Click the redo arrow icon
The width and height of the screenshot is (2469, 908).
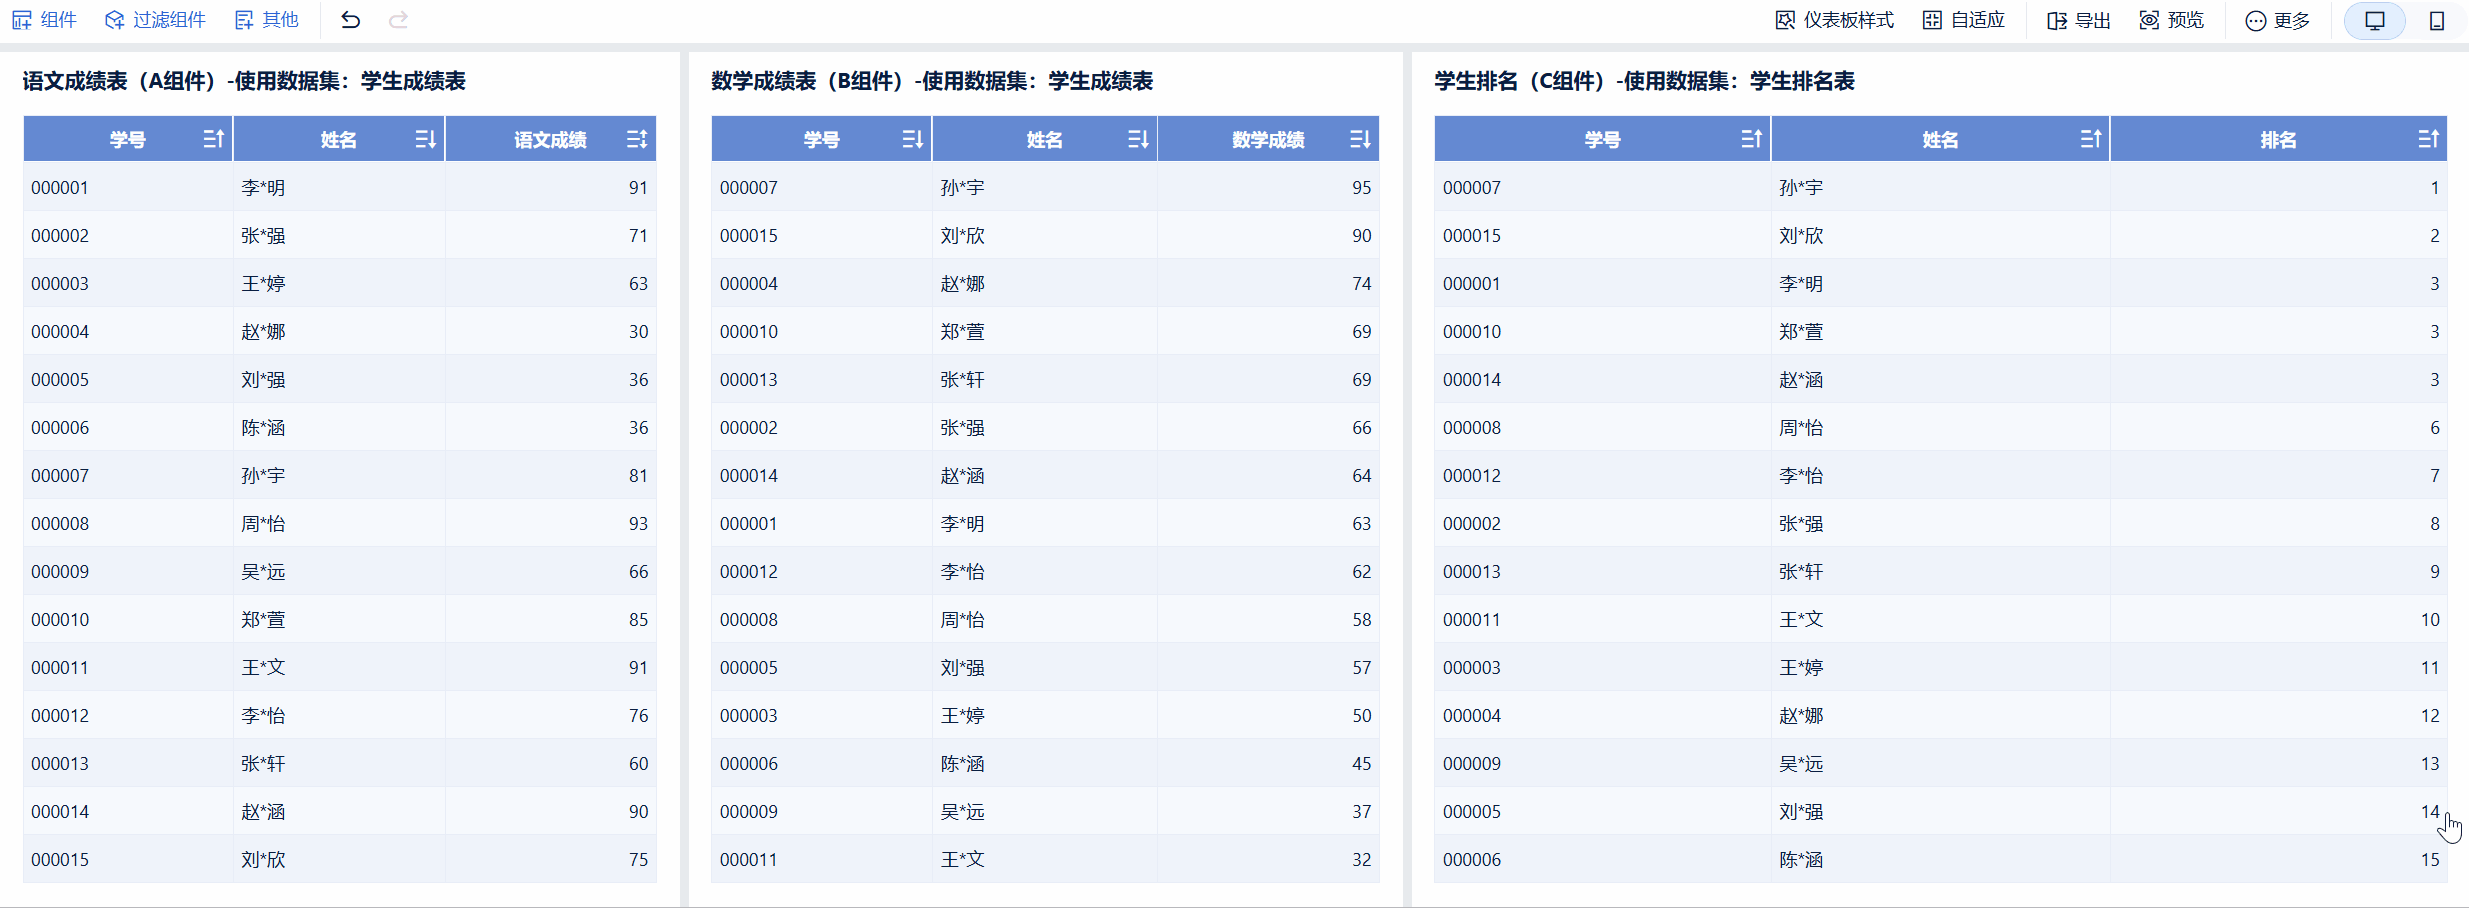(398, 20)
